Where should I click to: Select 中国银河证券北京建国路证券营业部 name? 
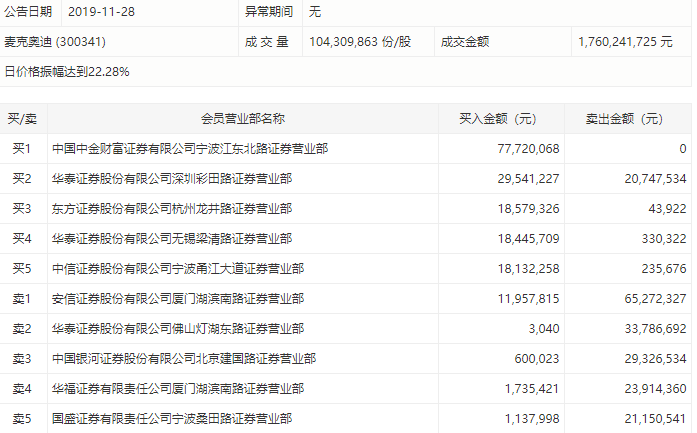coord(184,359)
